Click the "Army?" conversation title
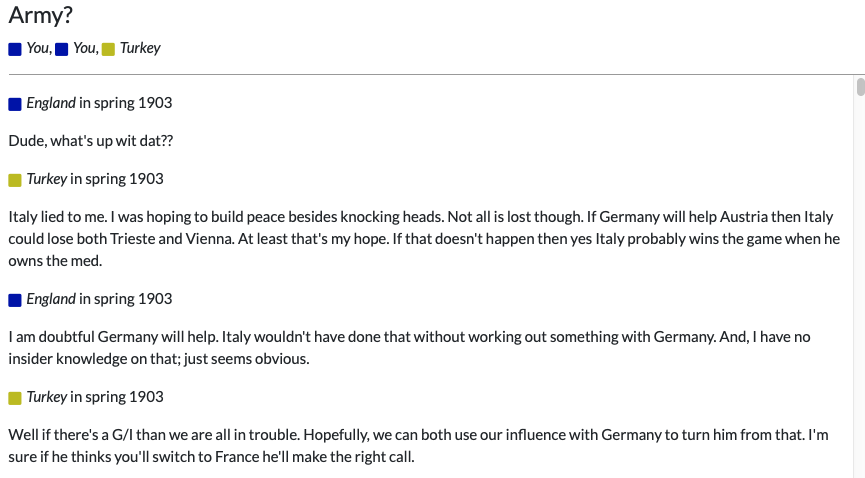The width and height of the screenshot is (865, 478). click(x=40, y=15)
